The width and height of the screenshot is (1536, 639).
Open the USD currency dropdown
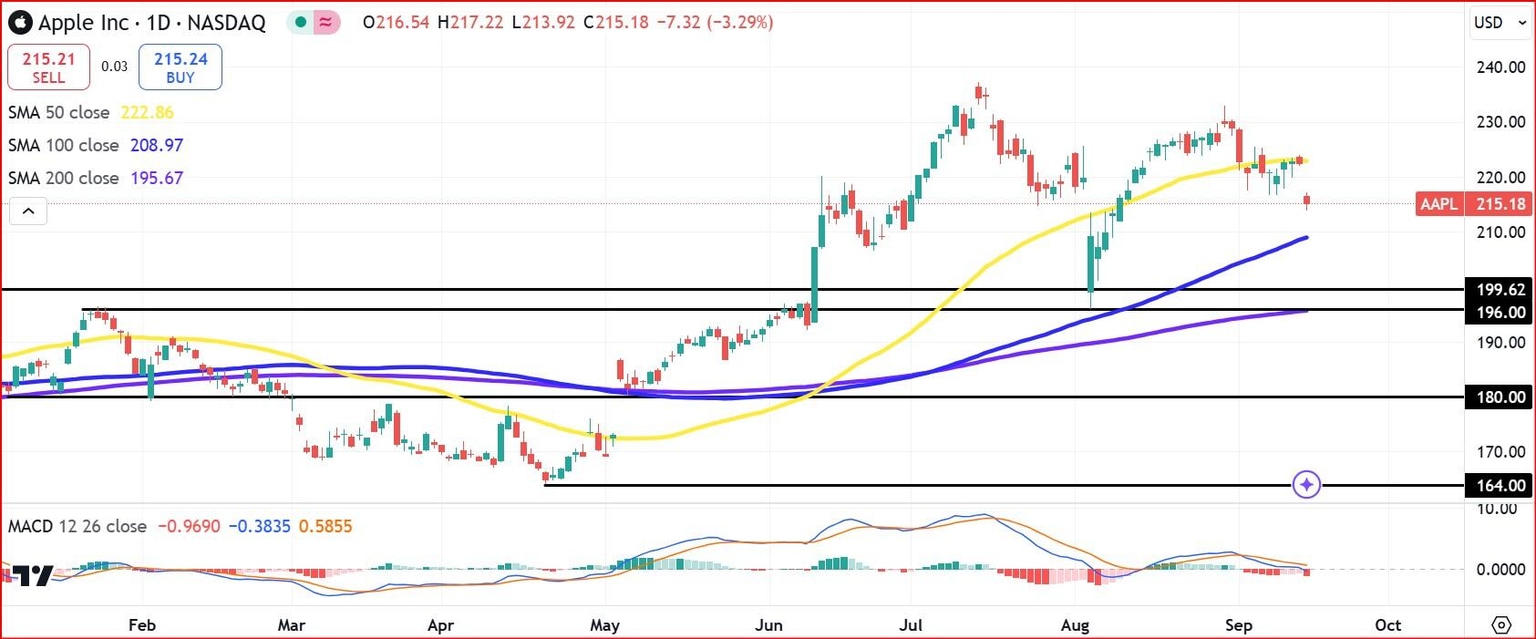1496,23
